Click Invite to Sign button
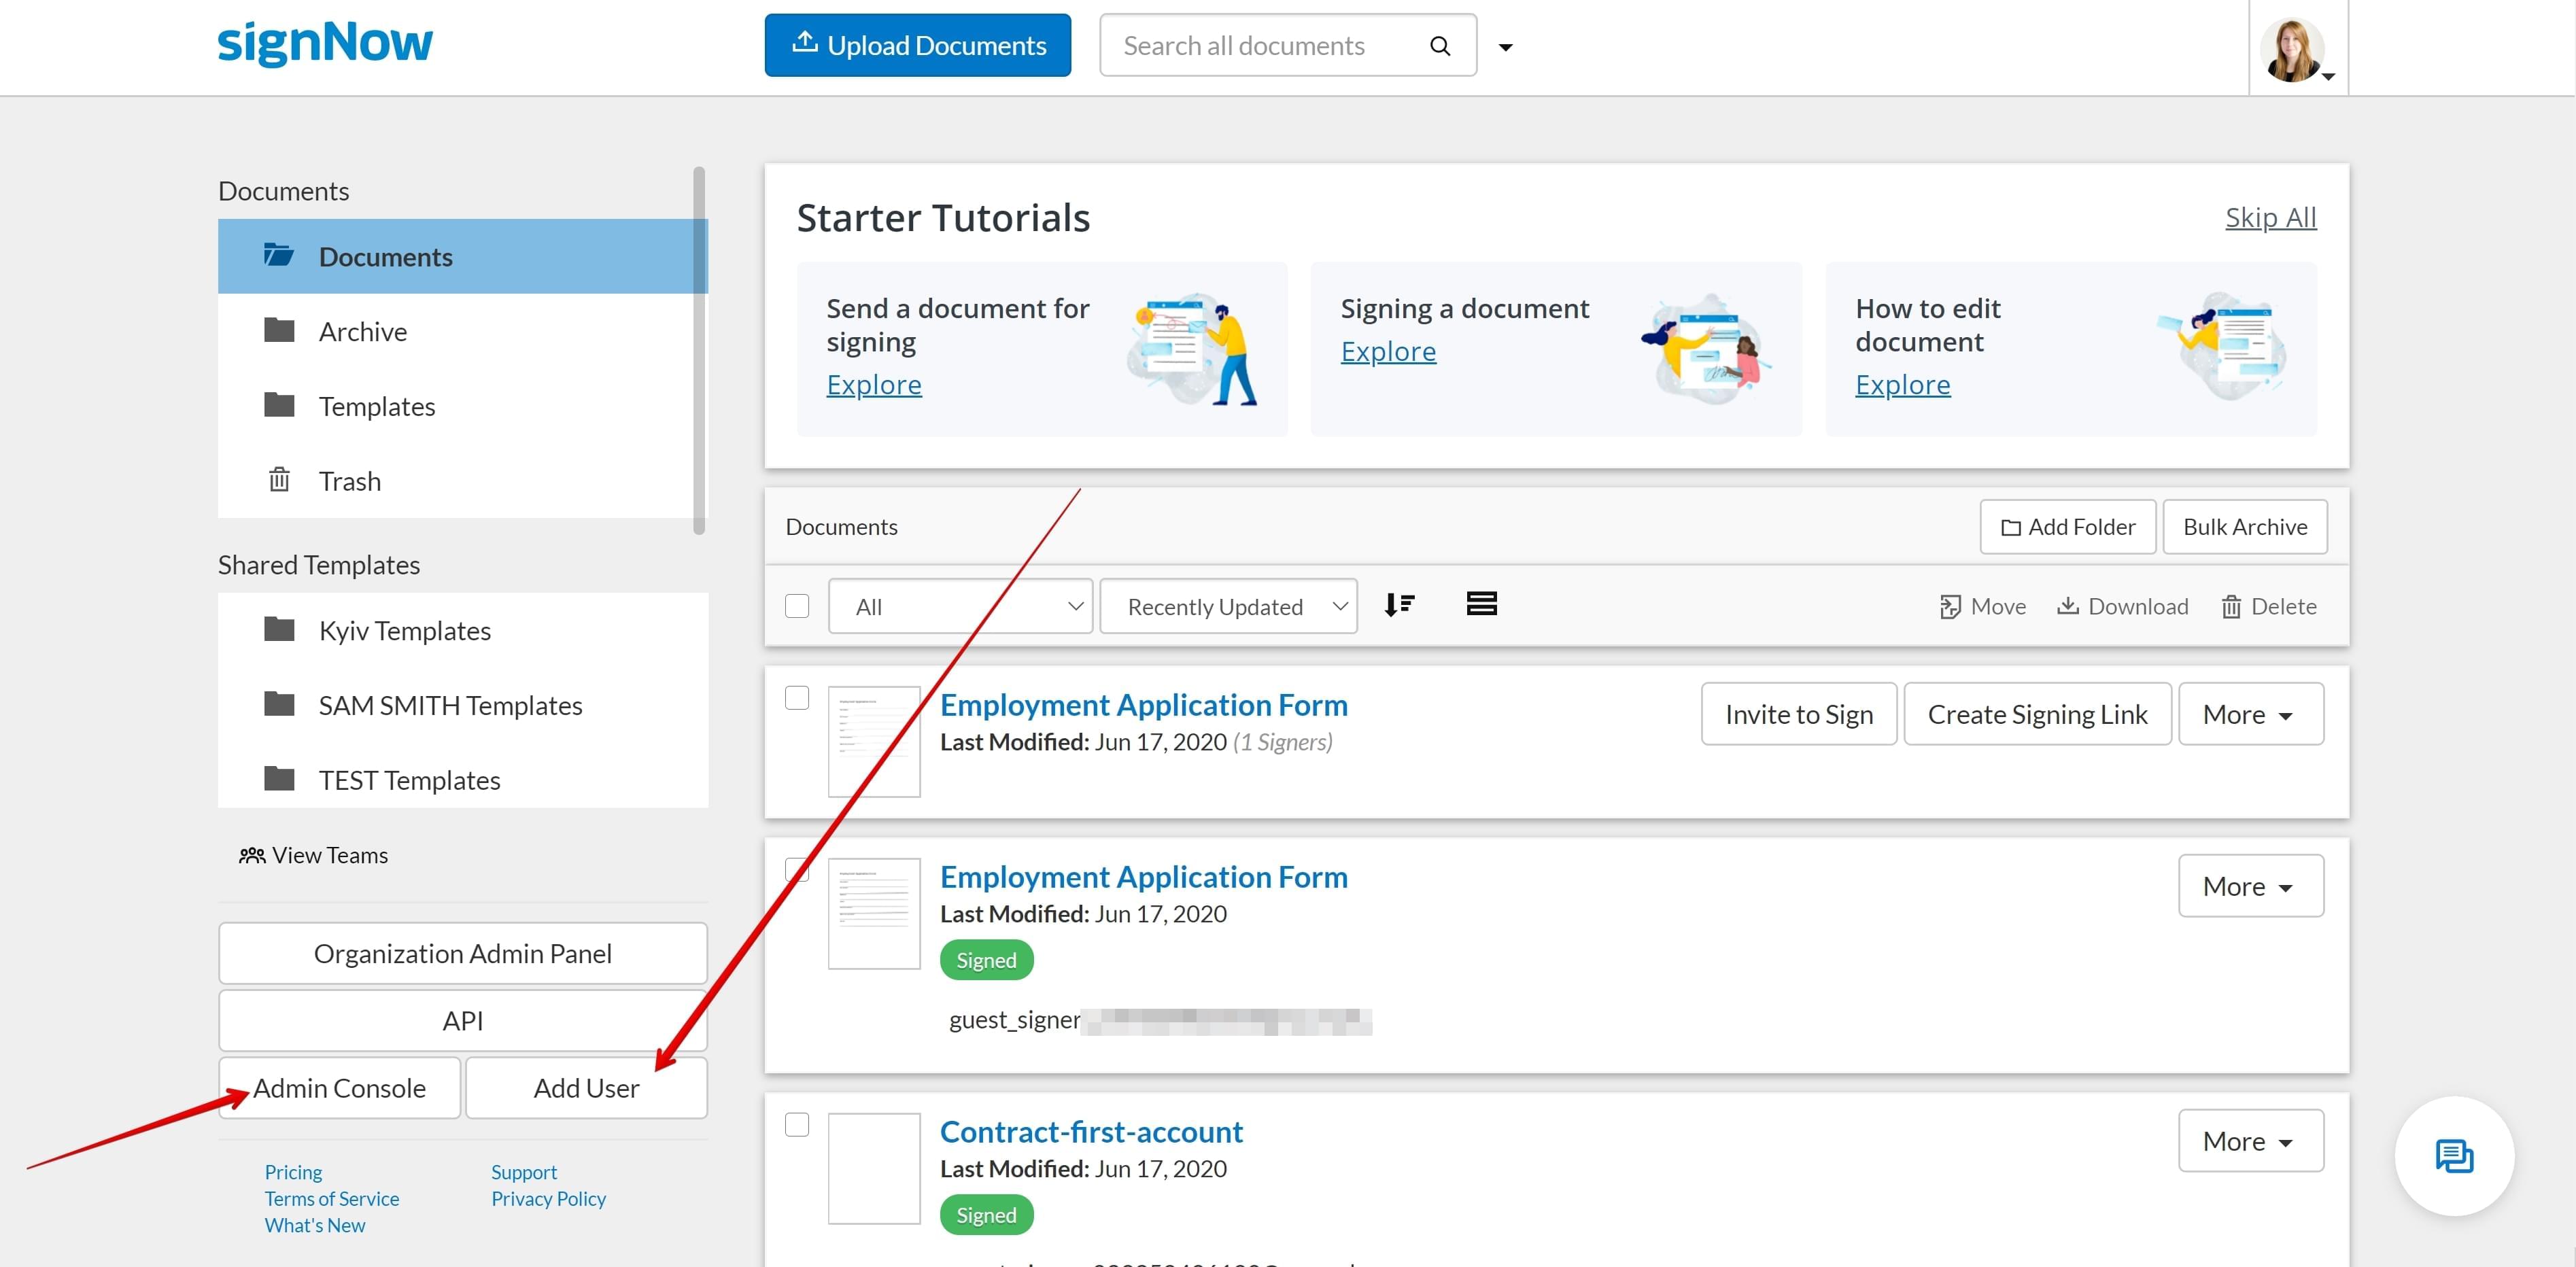Viewport: 2576px width, 1267px height. click(1798, 714)
